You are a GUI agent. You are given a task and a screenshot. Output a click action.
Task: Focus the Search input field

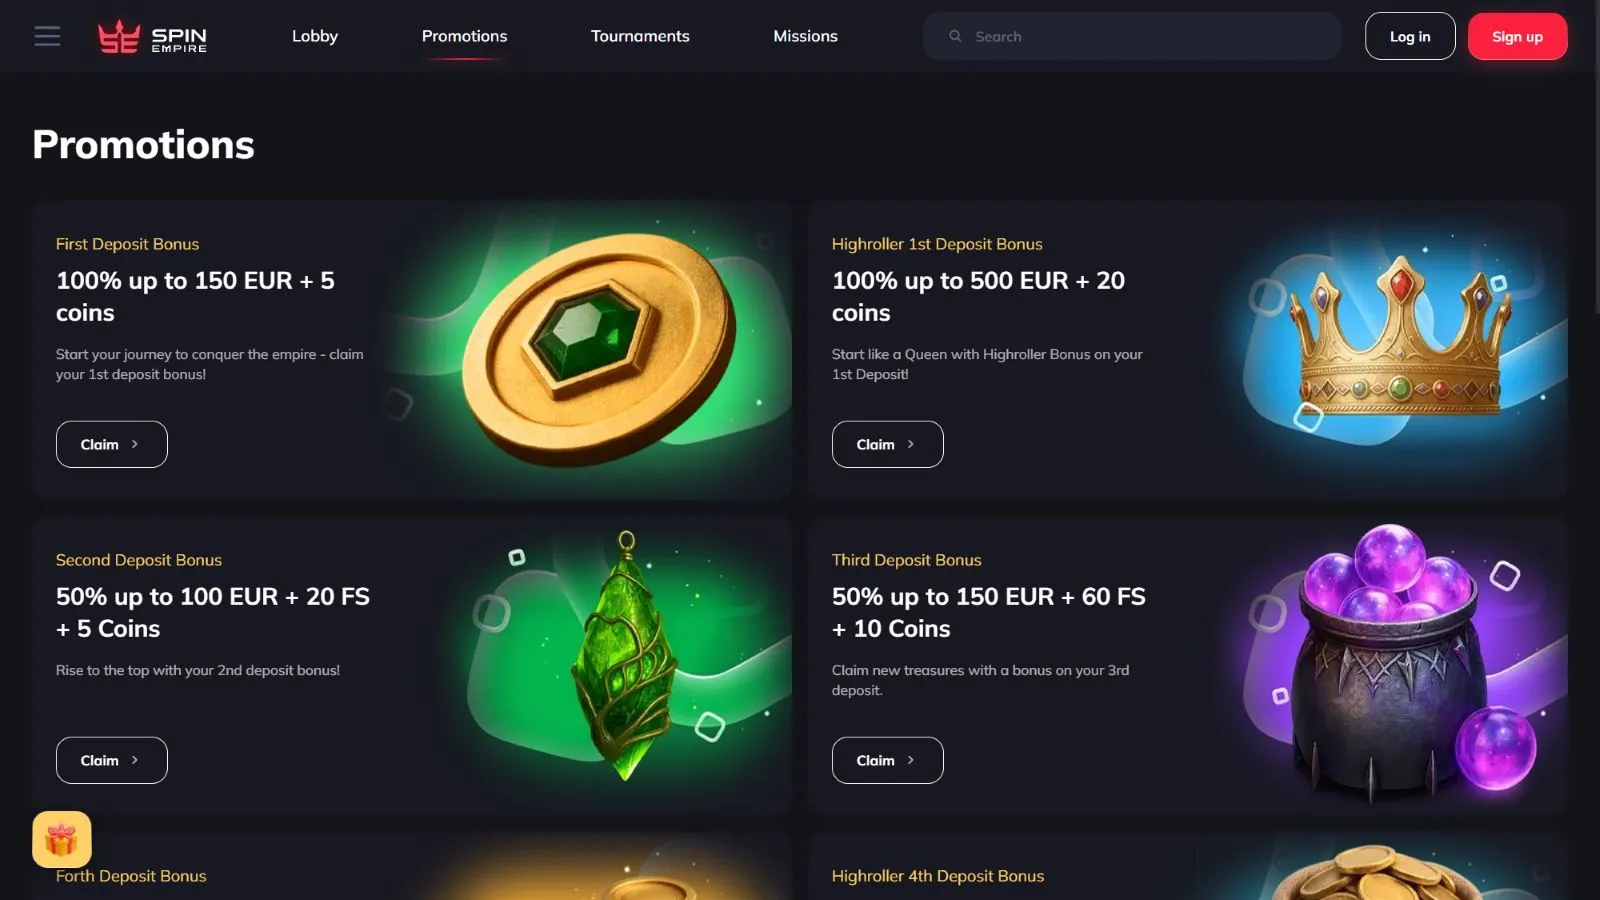click(1132, 36)
